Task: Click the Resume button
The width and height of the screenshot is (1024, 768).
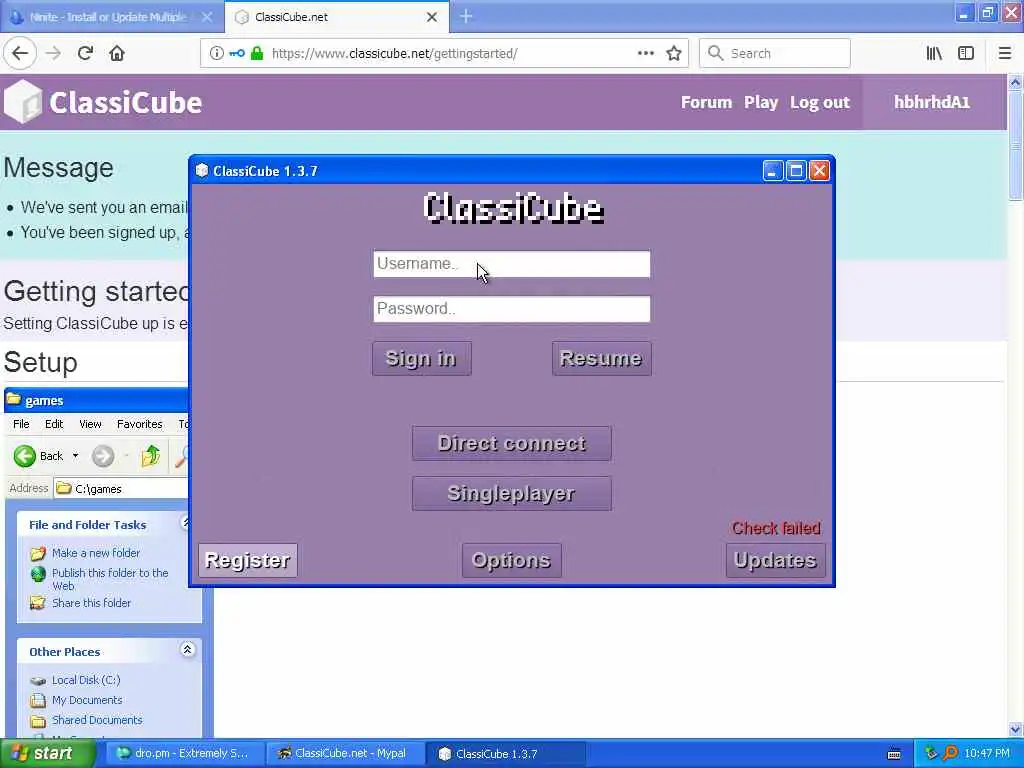Action: pyautogui.click(x=601, y=358)
